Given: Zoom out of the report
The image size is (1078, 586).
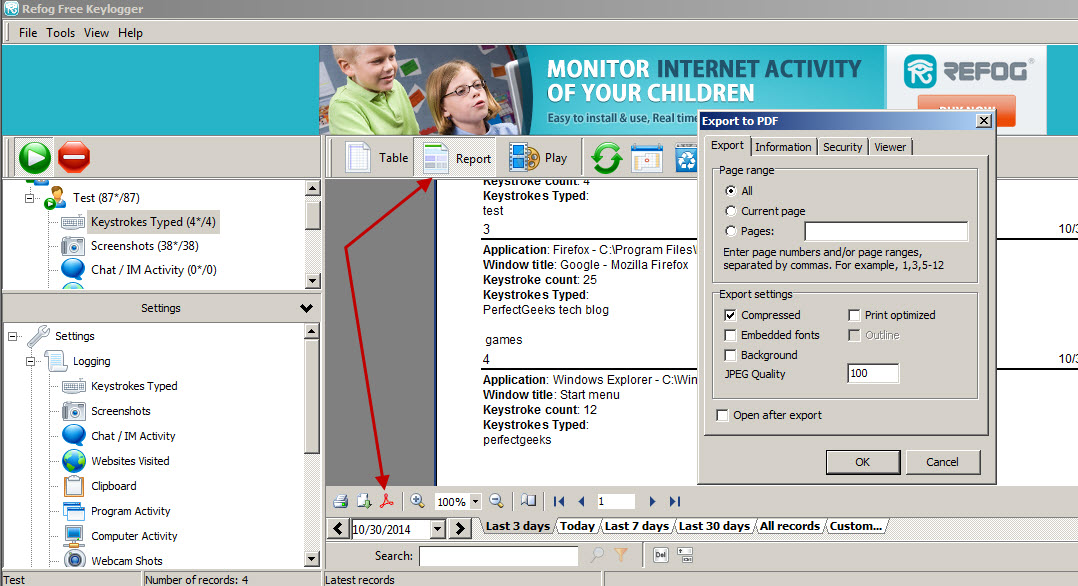Looking at the screenshot, I should (x=496, y=501).
